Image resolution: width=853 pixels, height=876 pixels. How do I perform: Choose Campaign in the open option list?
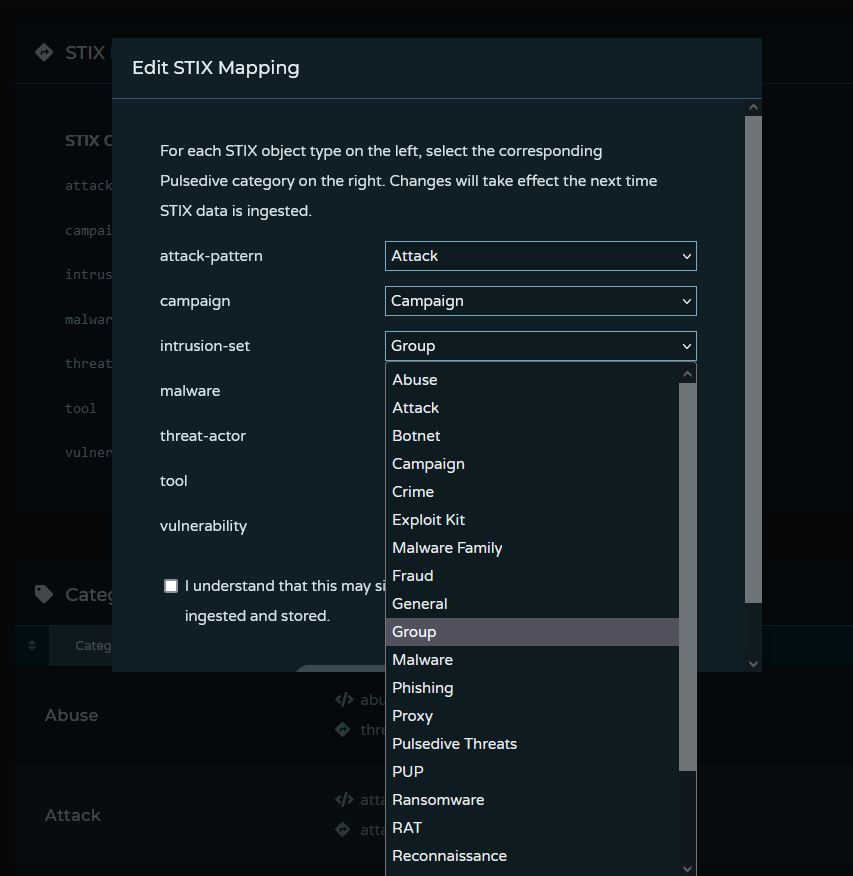pyautogui.click(x=532, y=464)
